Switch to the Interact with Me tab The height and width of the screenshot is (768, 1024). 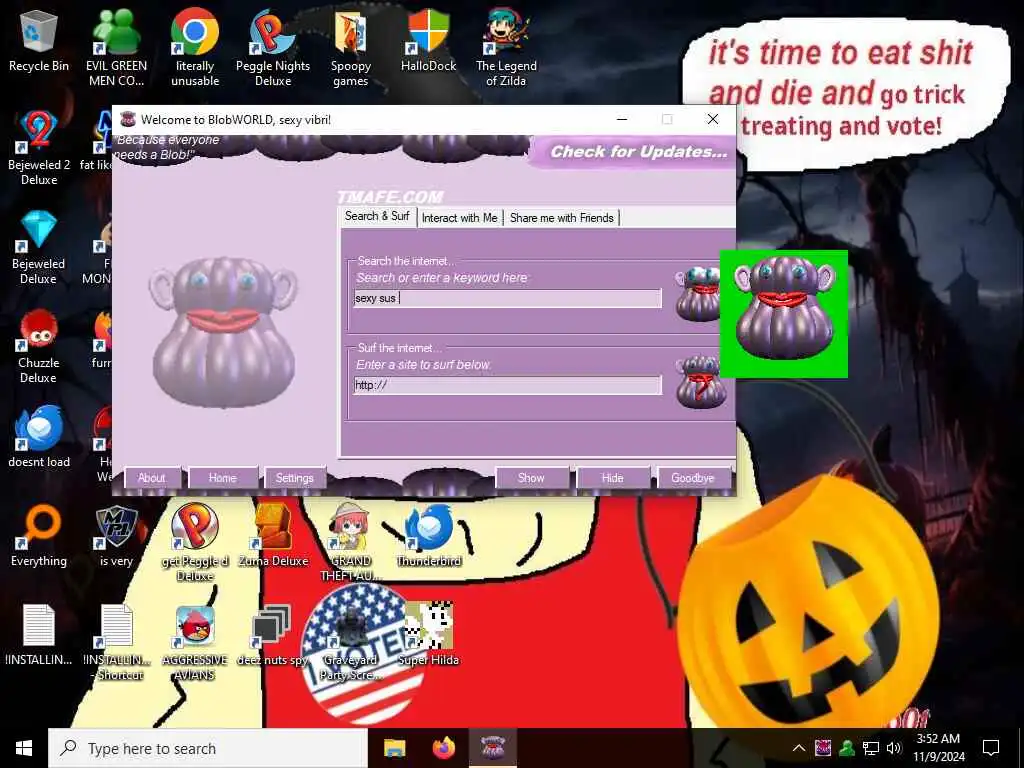point(460,218)
